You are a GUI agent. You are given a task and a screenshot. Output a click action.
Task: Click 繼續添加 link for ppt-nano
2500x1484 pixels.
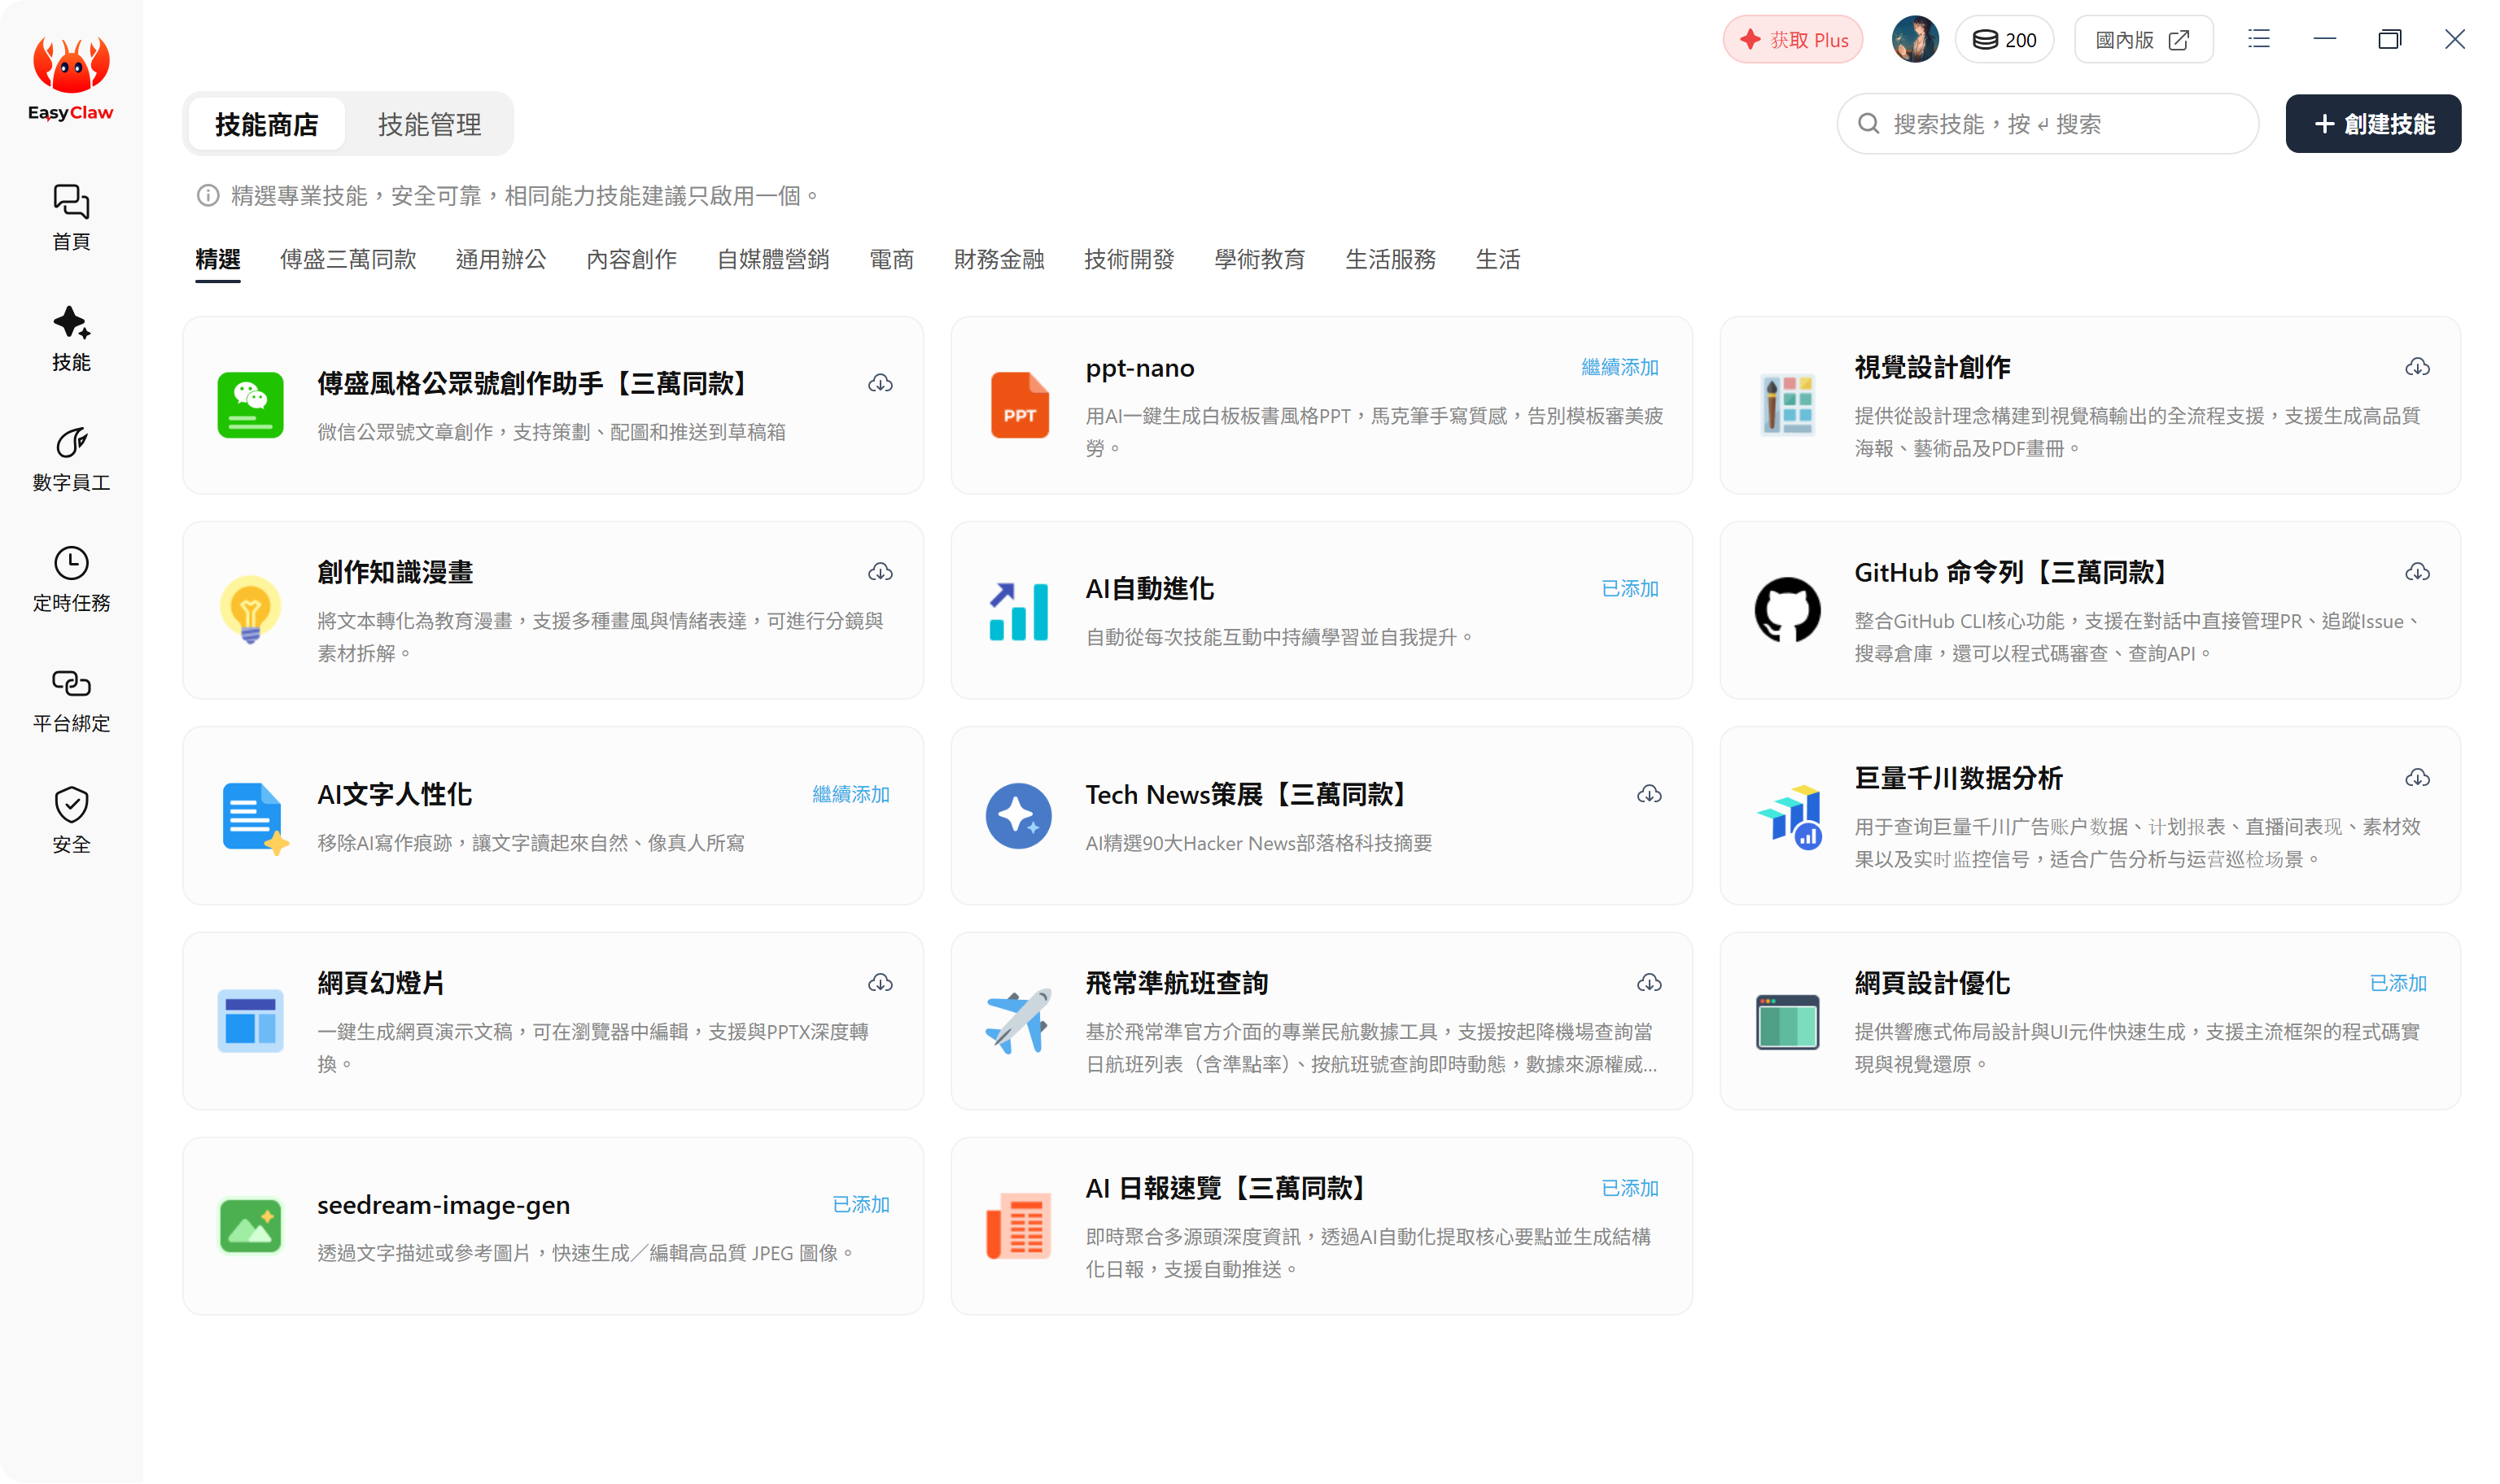[1619, 367]
